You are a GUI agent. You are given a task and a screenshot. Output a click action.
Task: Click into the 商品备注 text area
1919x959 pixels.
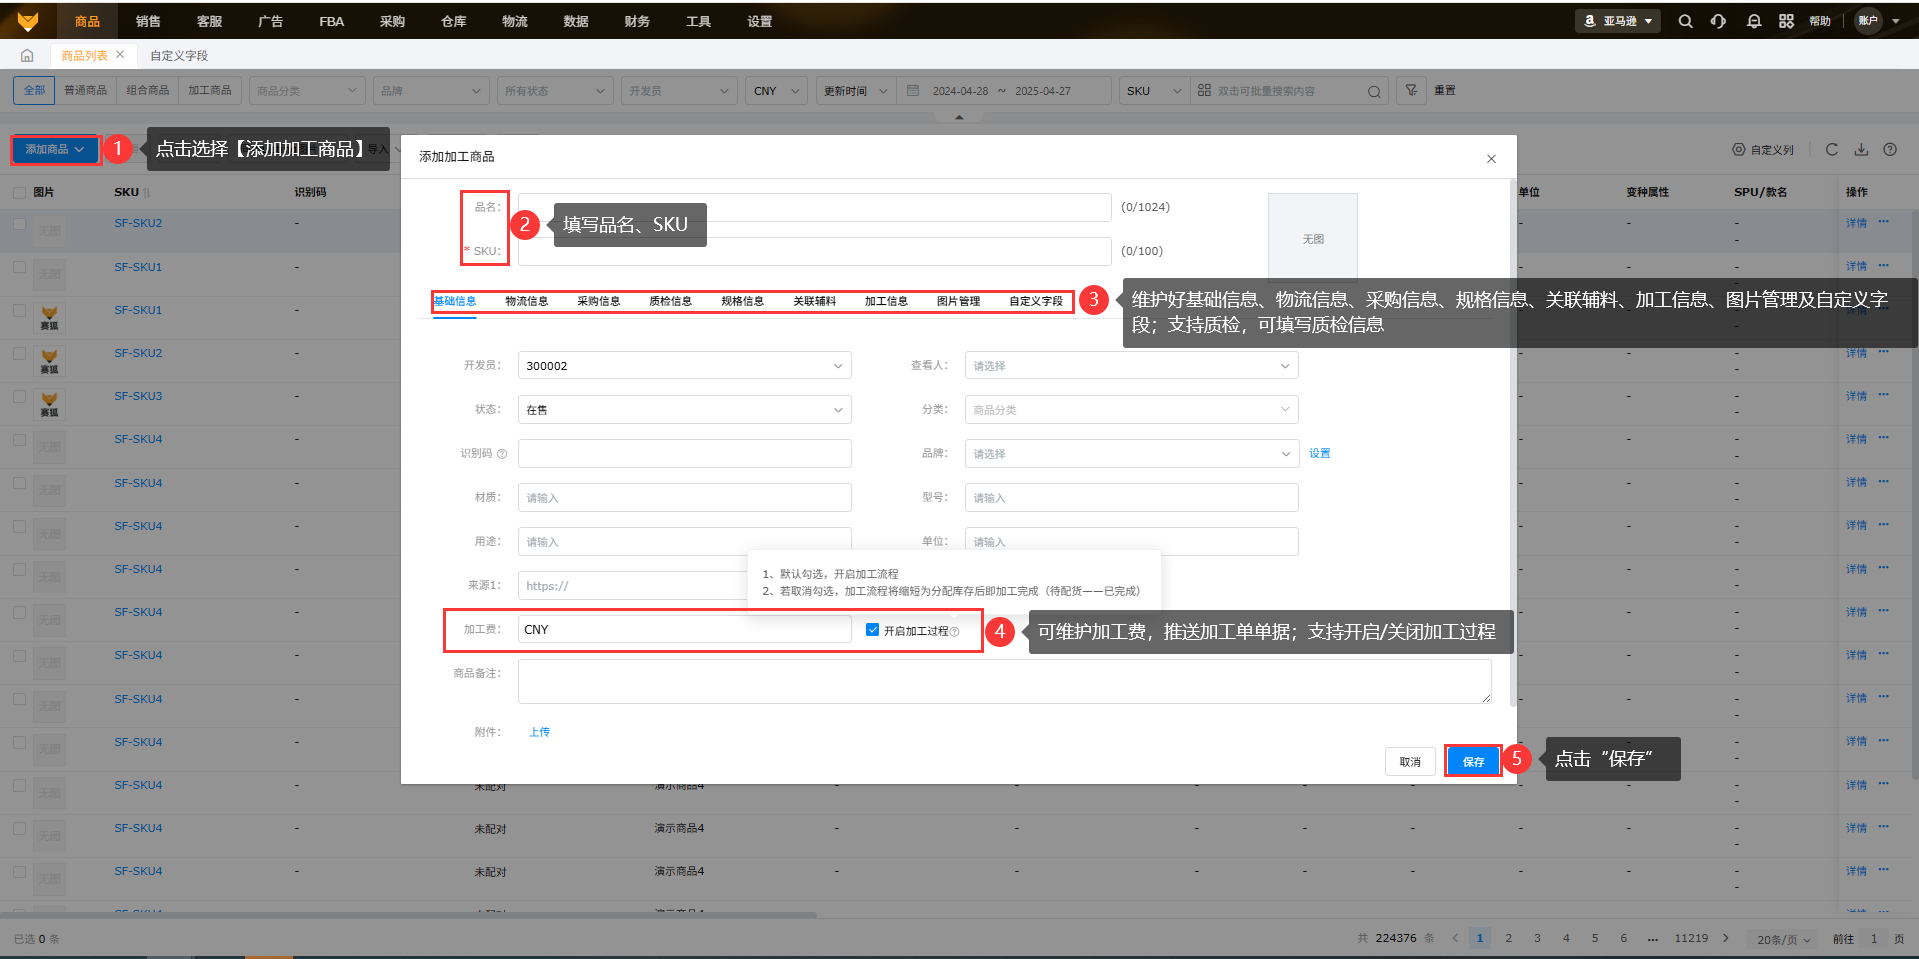(1004, 681)
